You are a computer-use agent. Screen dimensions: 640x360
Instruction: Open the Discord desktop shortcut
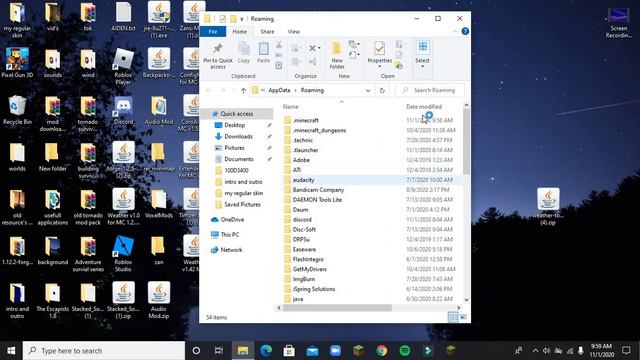tap(123, 111)
